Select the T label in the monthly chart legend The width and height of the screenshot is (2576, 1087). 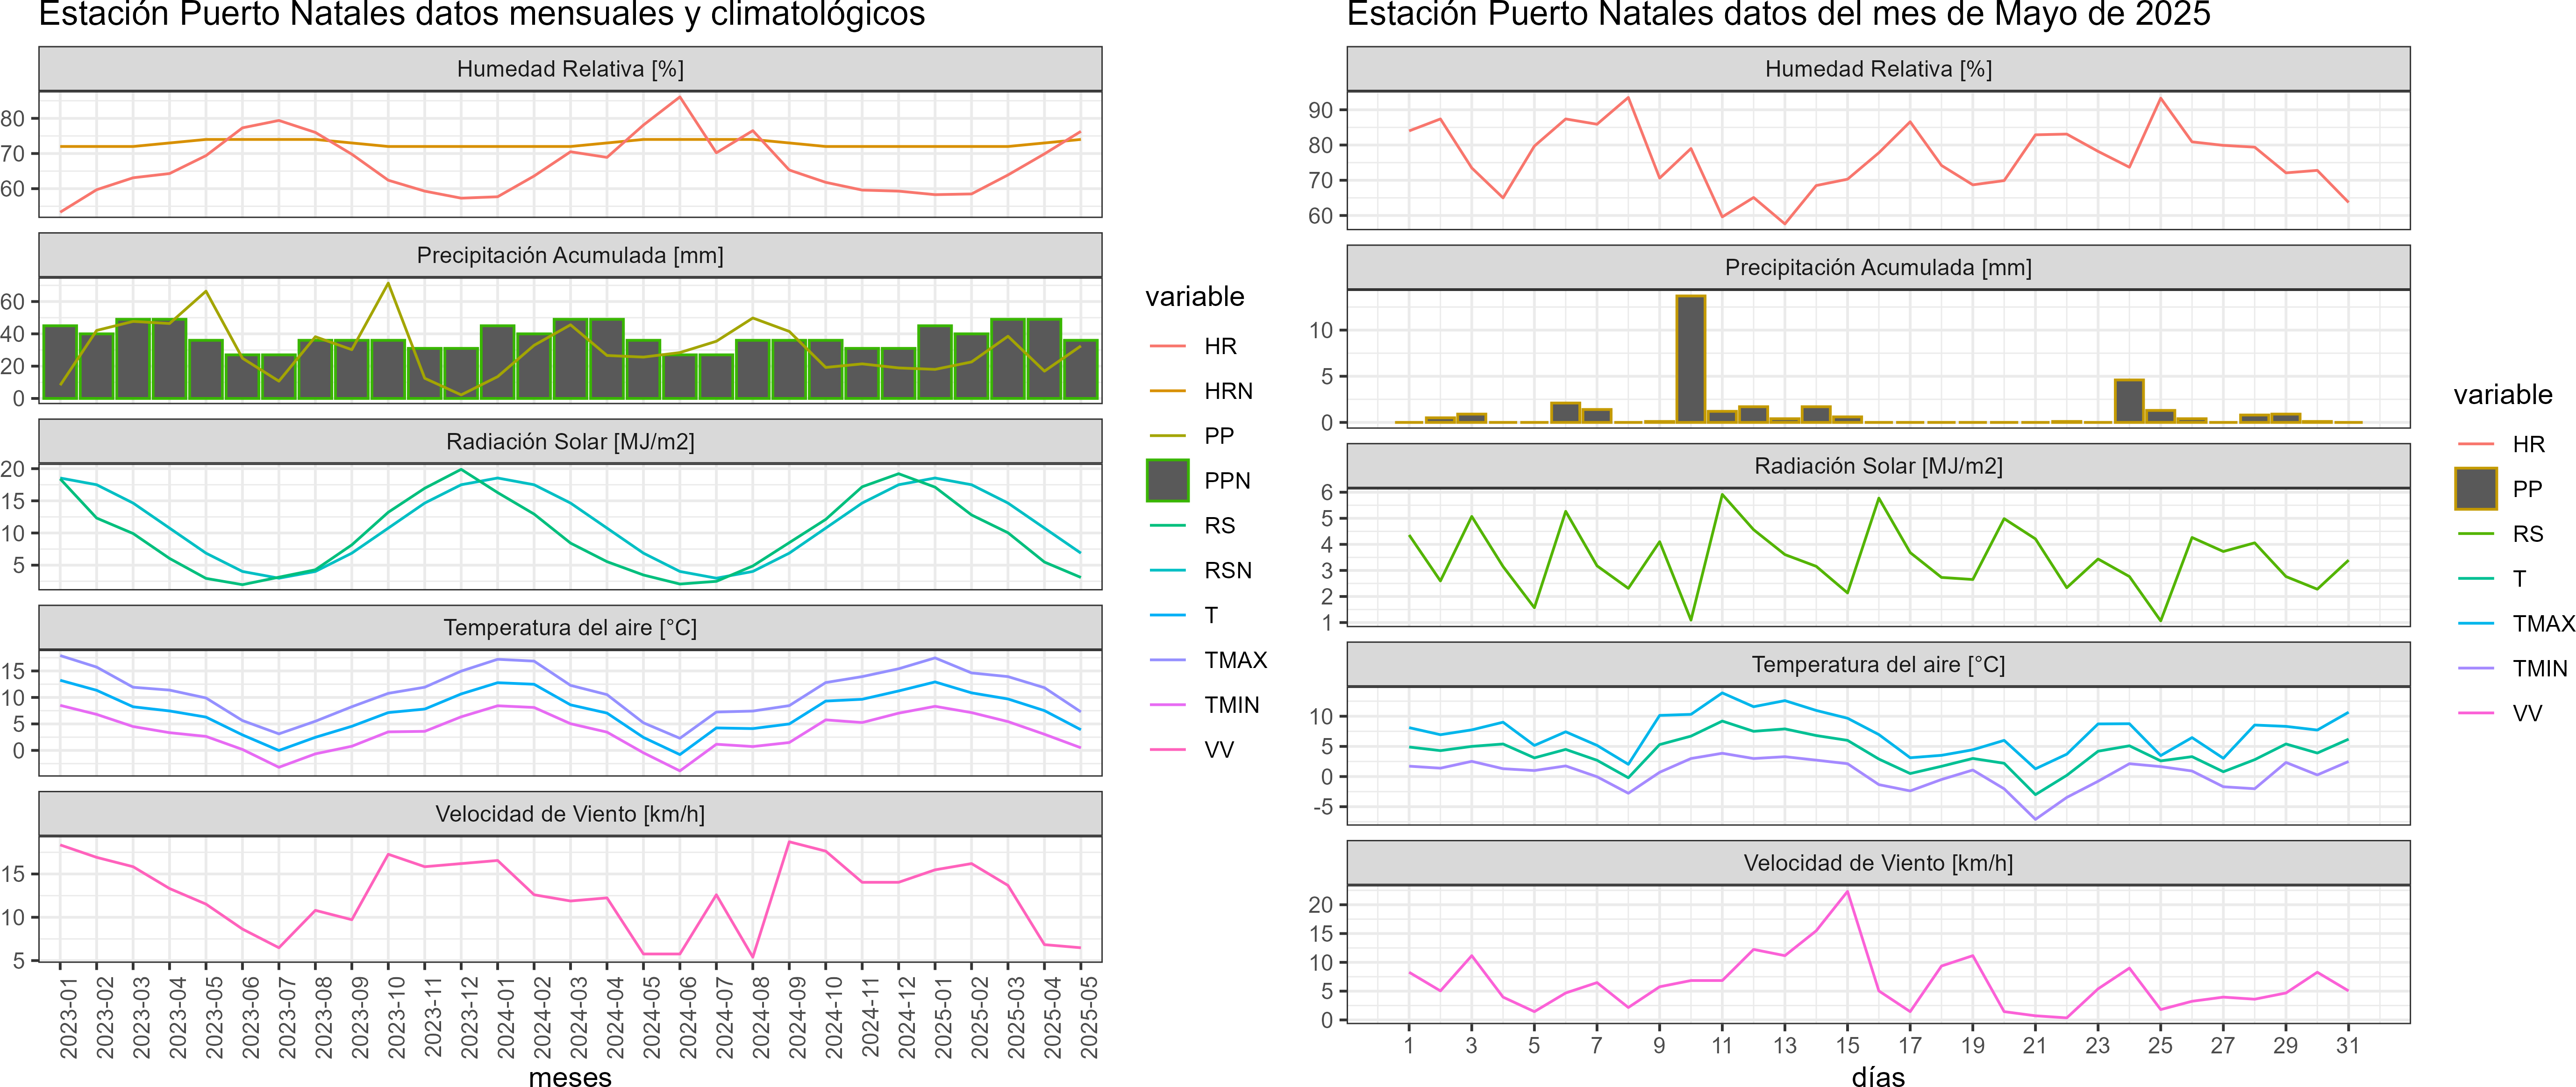click(1210, 615)
